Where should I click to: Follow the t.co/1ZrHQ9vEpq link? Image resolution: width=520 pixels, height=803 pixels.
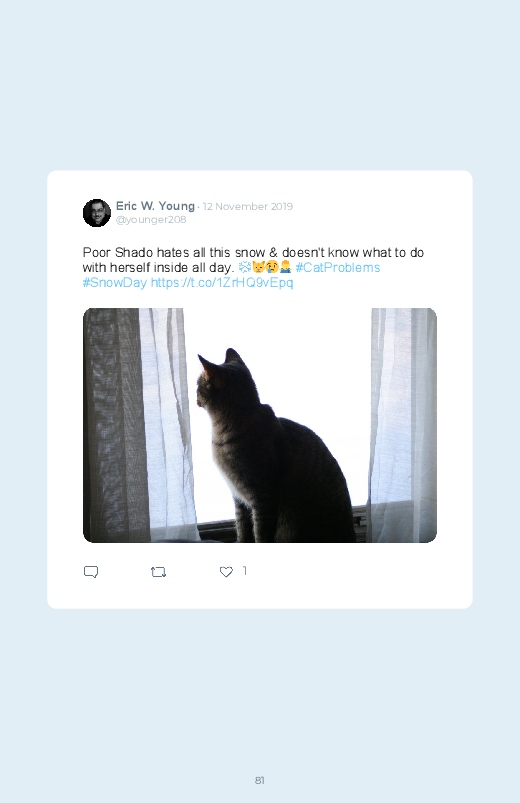click(222, 283)
